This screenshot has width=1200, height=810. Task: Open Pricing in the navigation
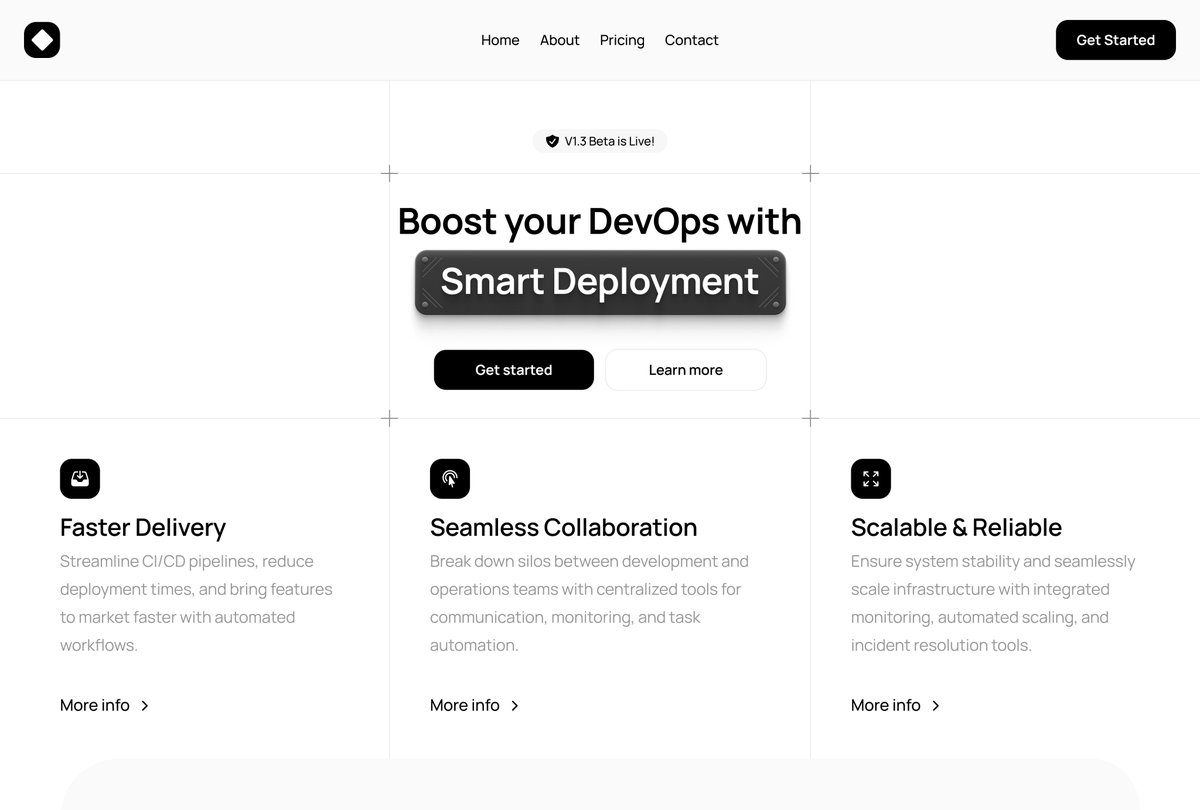pos(622,40)
